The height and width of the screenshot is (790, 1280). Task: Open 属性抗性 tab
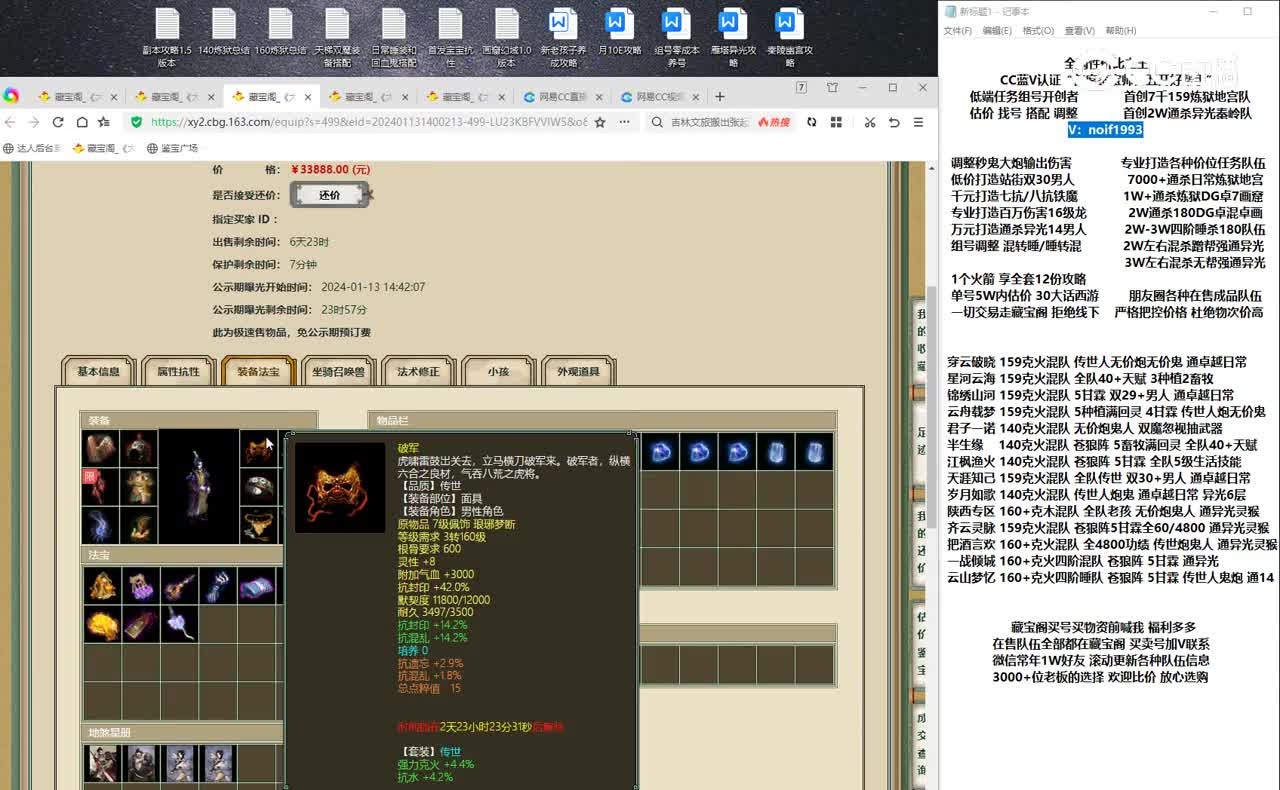[x=178, y=371]
